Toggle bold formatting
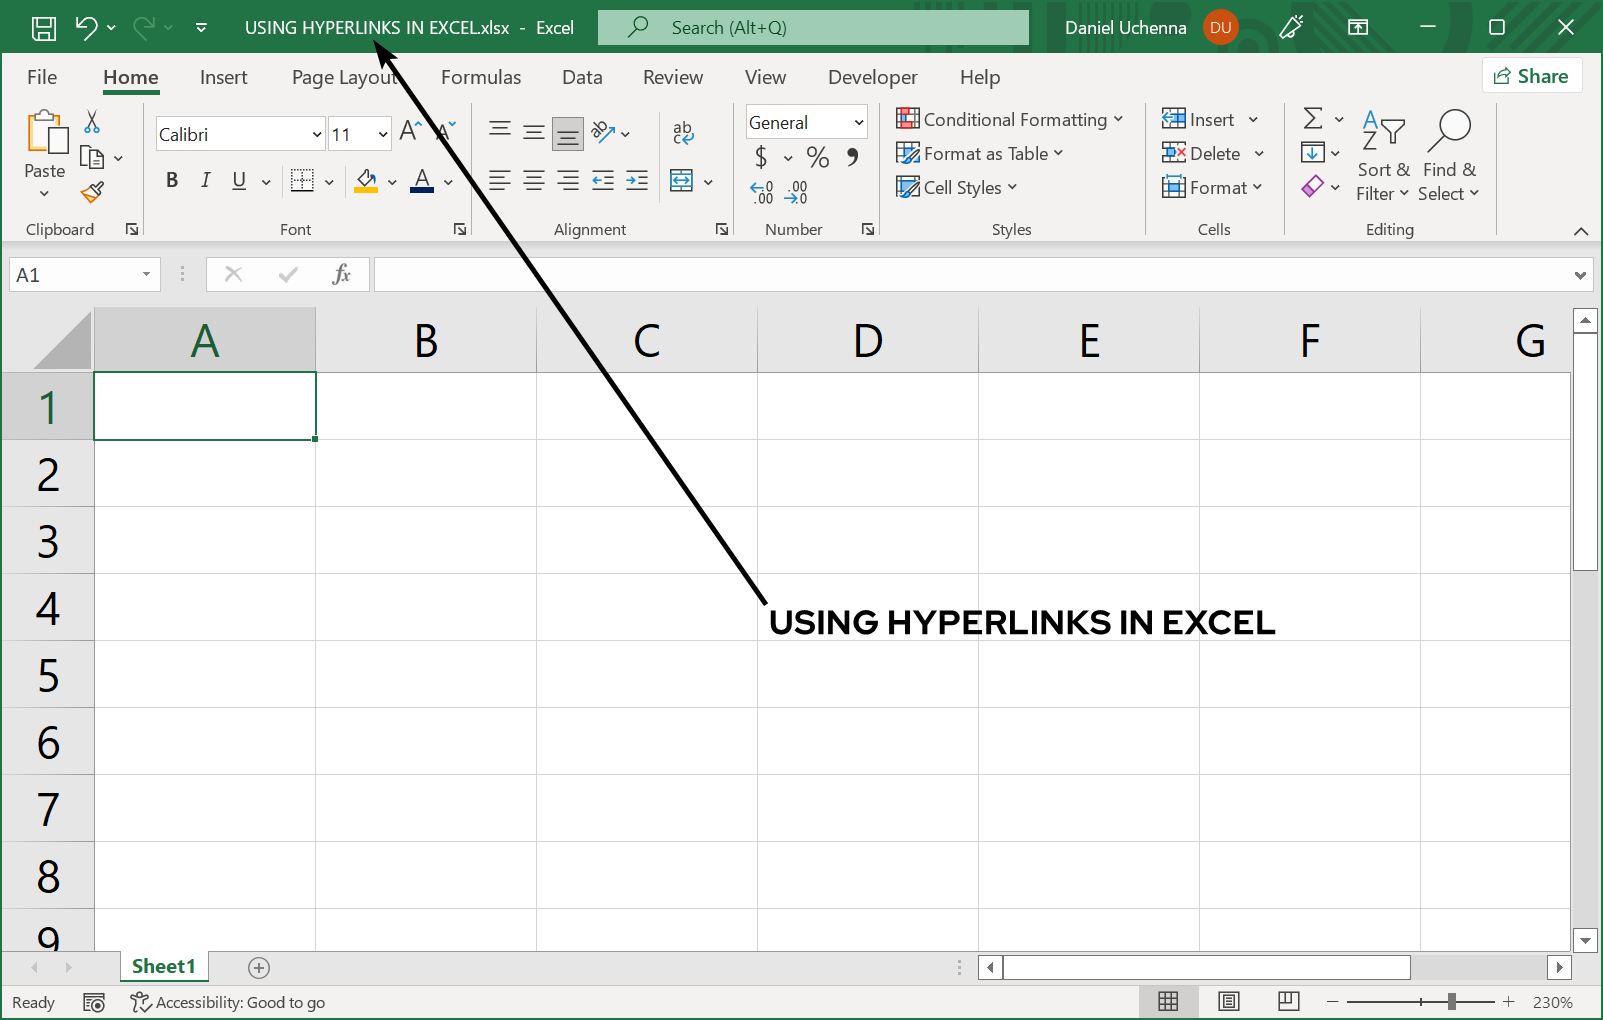 coord(171,180)
